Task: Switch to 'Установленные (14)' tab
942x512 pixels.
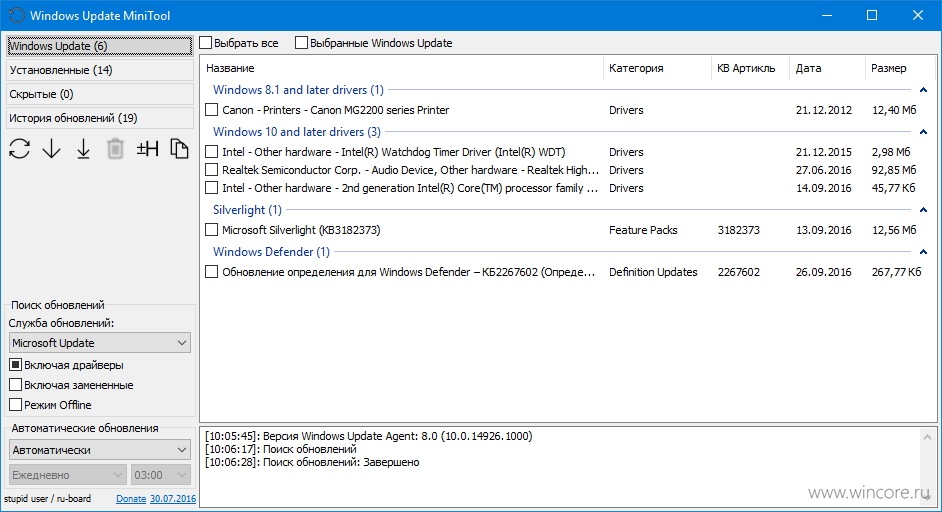Action: tap(100, 70)
